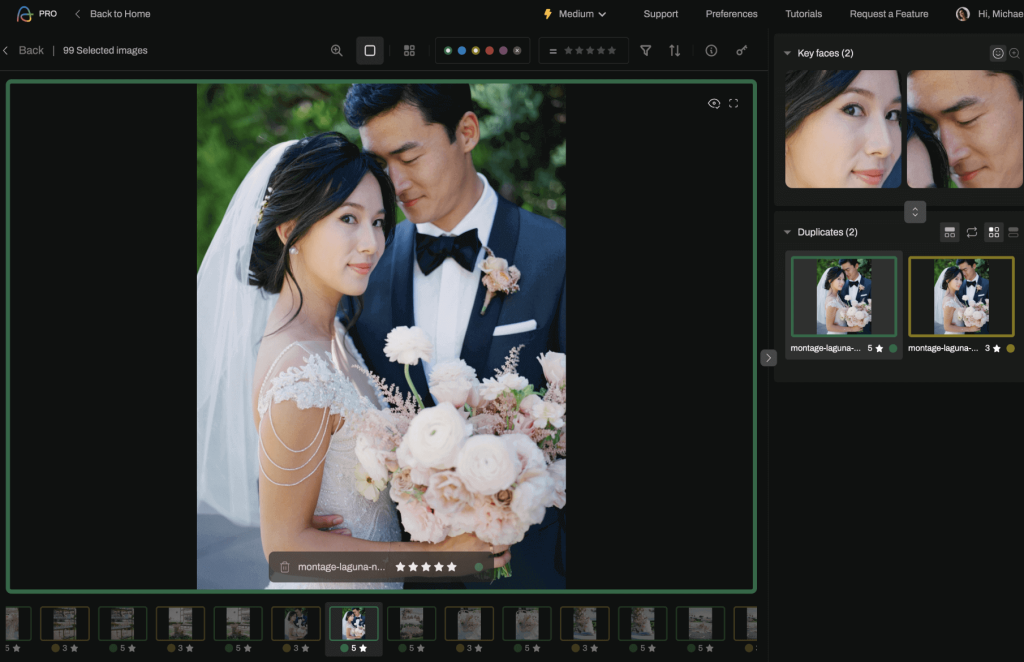Toggle the eye preview on the main image
1024x662 pixels.
713,103
